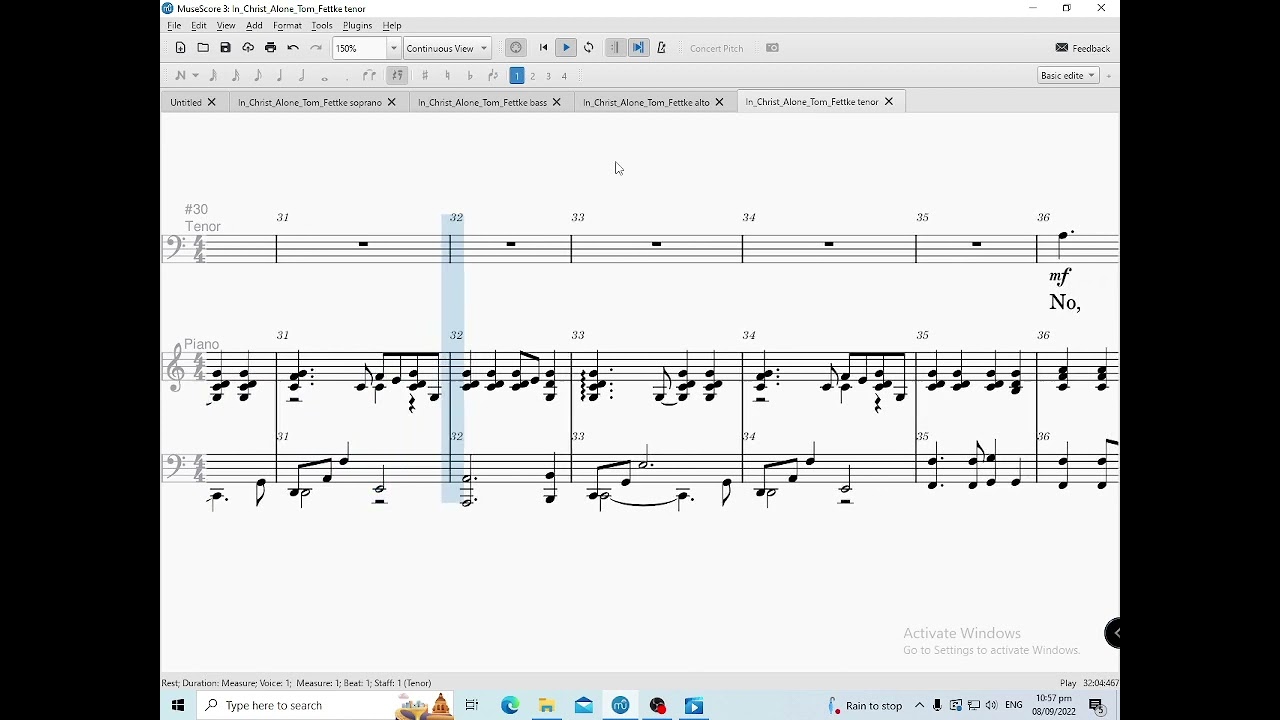The image size is (1280, 720).
Task: Flip note stem direction
Action: pos(493,75)
